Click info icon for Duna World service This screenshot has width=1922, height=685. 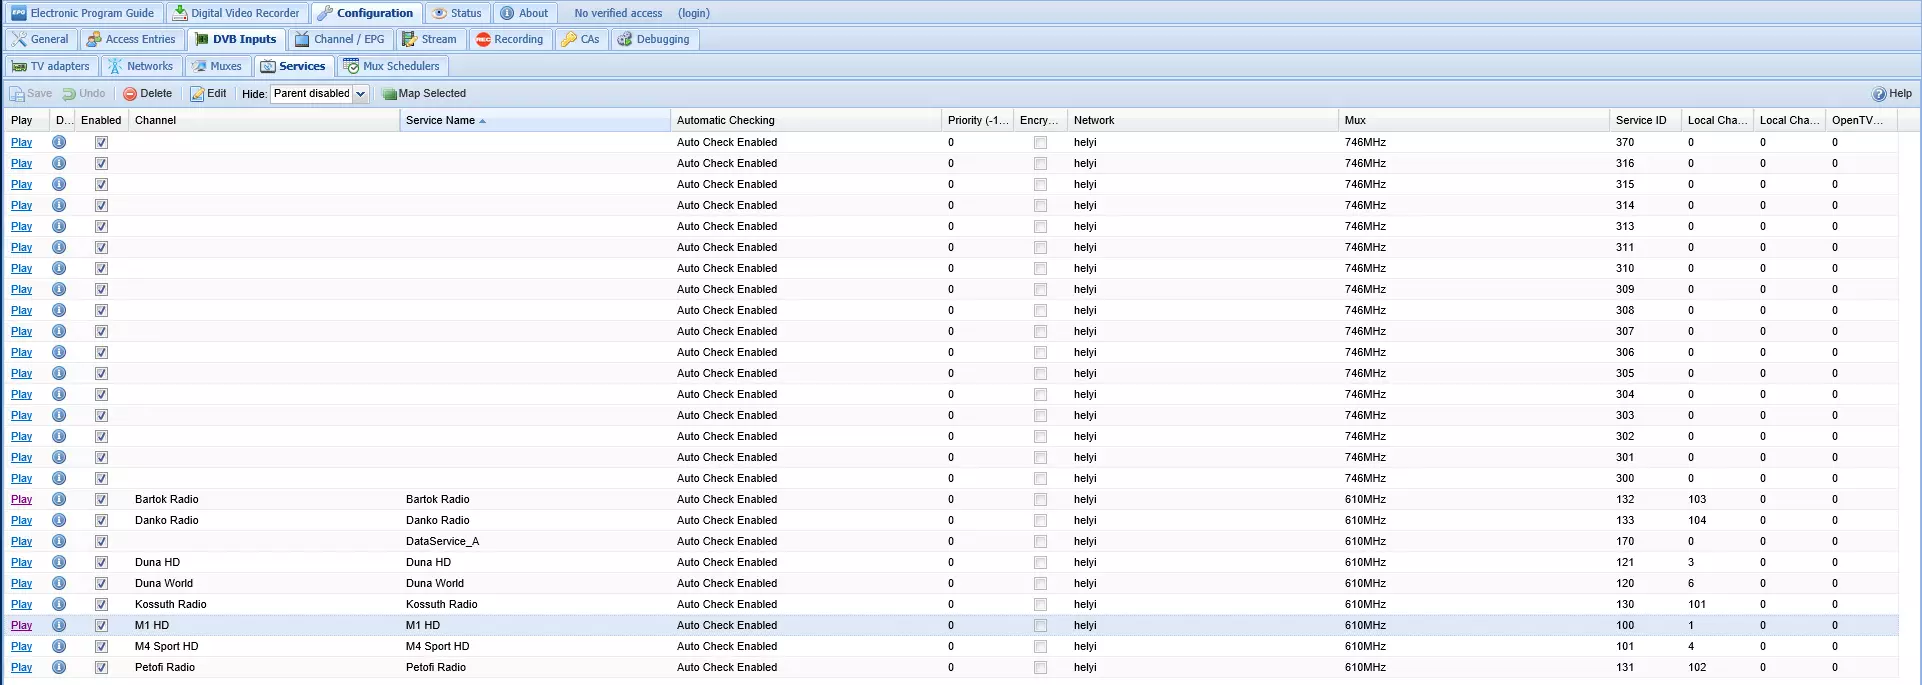coord(59,583)
